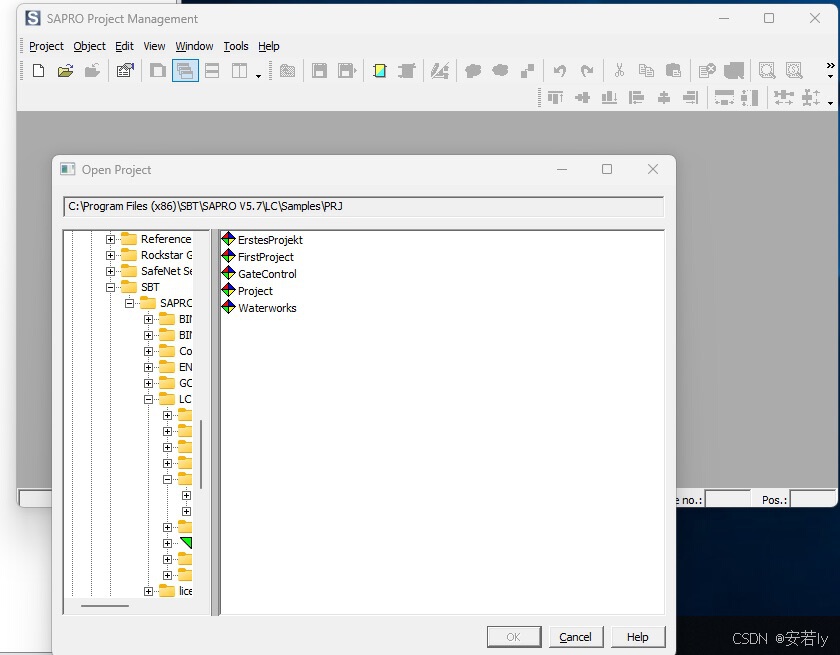Click the Copy toolbar icon

click(646, 71)
